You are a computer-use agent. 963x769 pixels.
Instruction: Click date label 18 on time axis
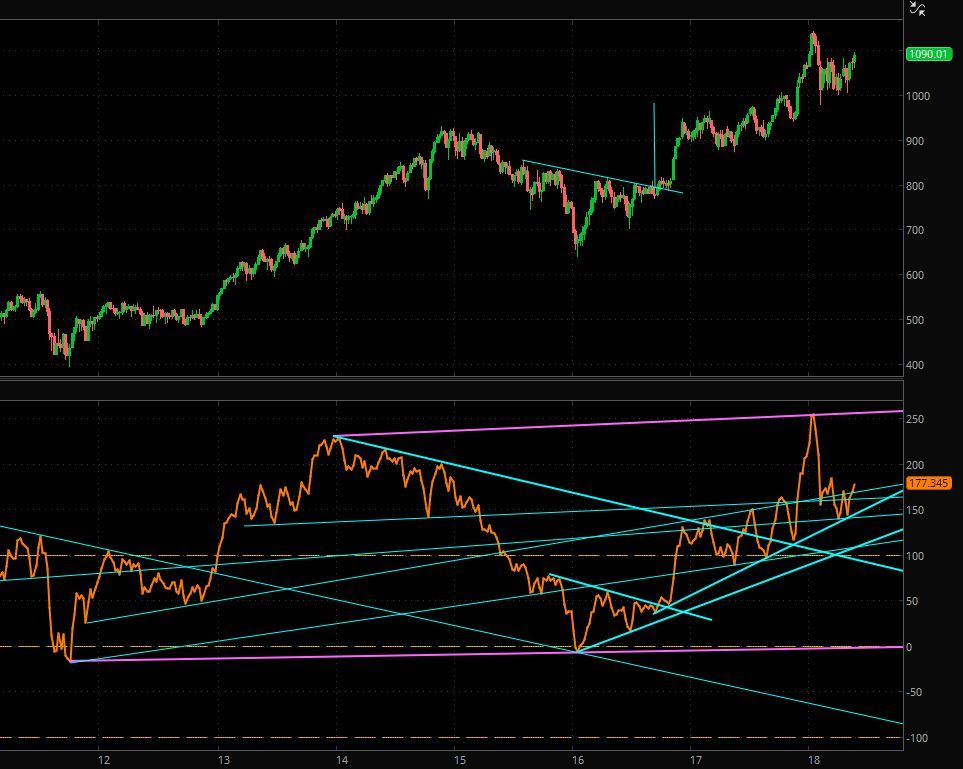814,760
